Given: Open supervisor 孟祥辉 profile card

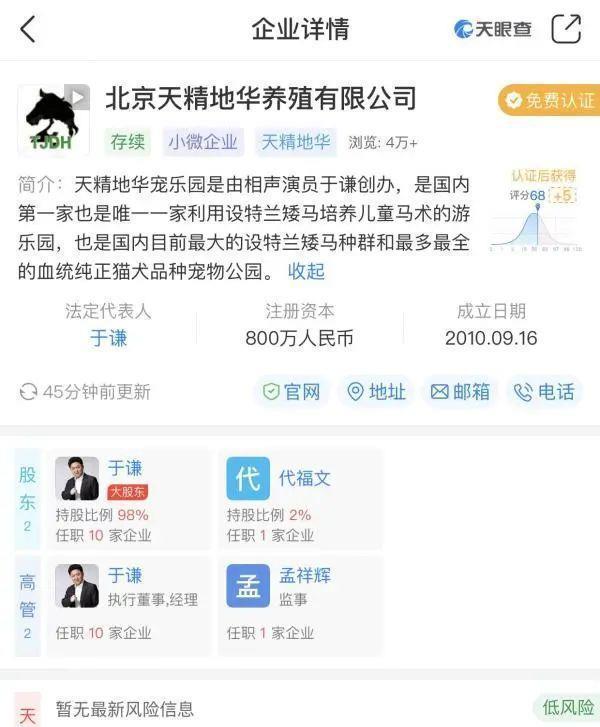Looking at the screenshot, I should coord(300,606).
